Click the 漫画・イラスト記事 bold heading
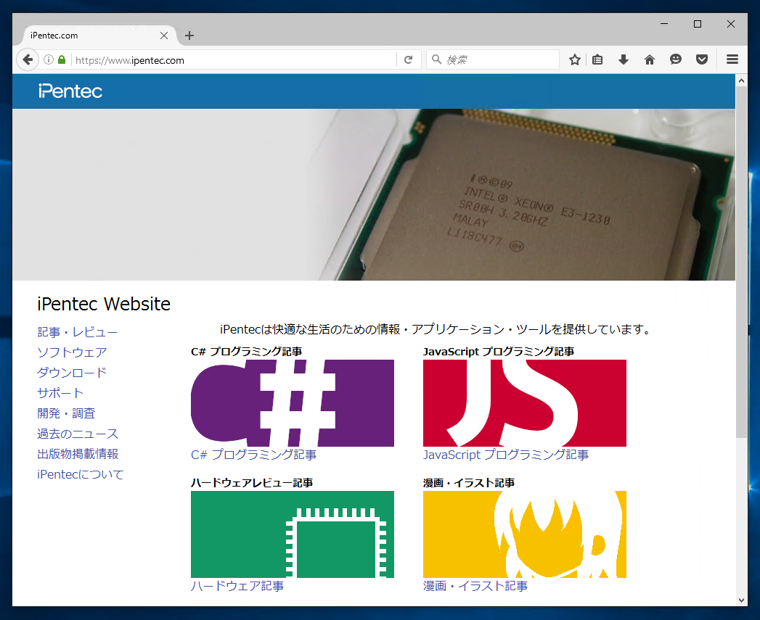 coord(469,483)
